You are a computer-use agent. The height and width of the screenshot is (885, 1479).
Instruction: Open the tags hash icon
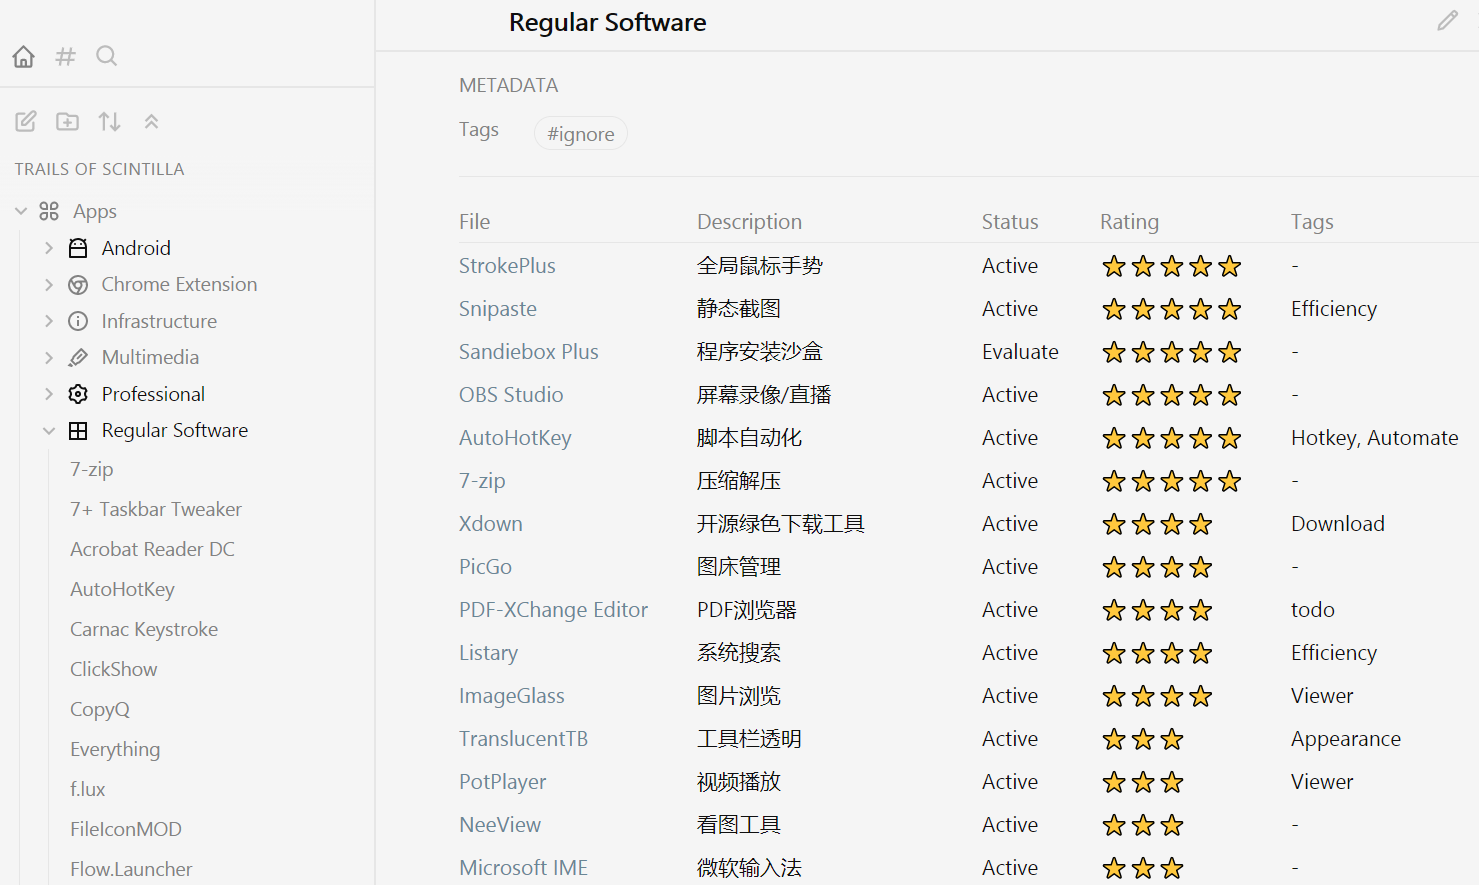point(66,57)
